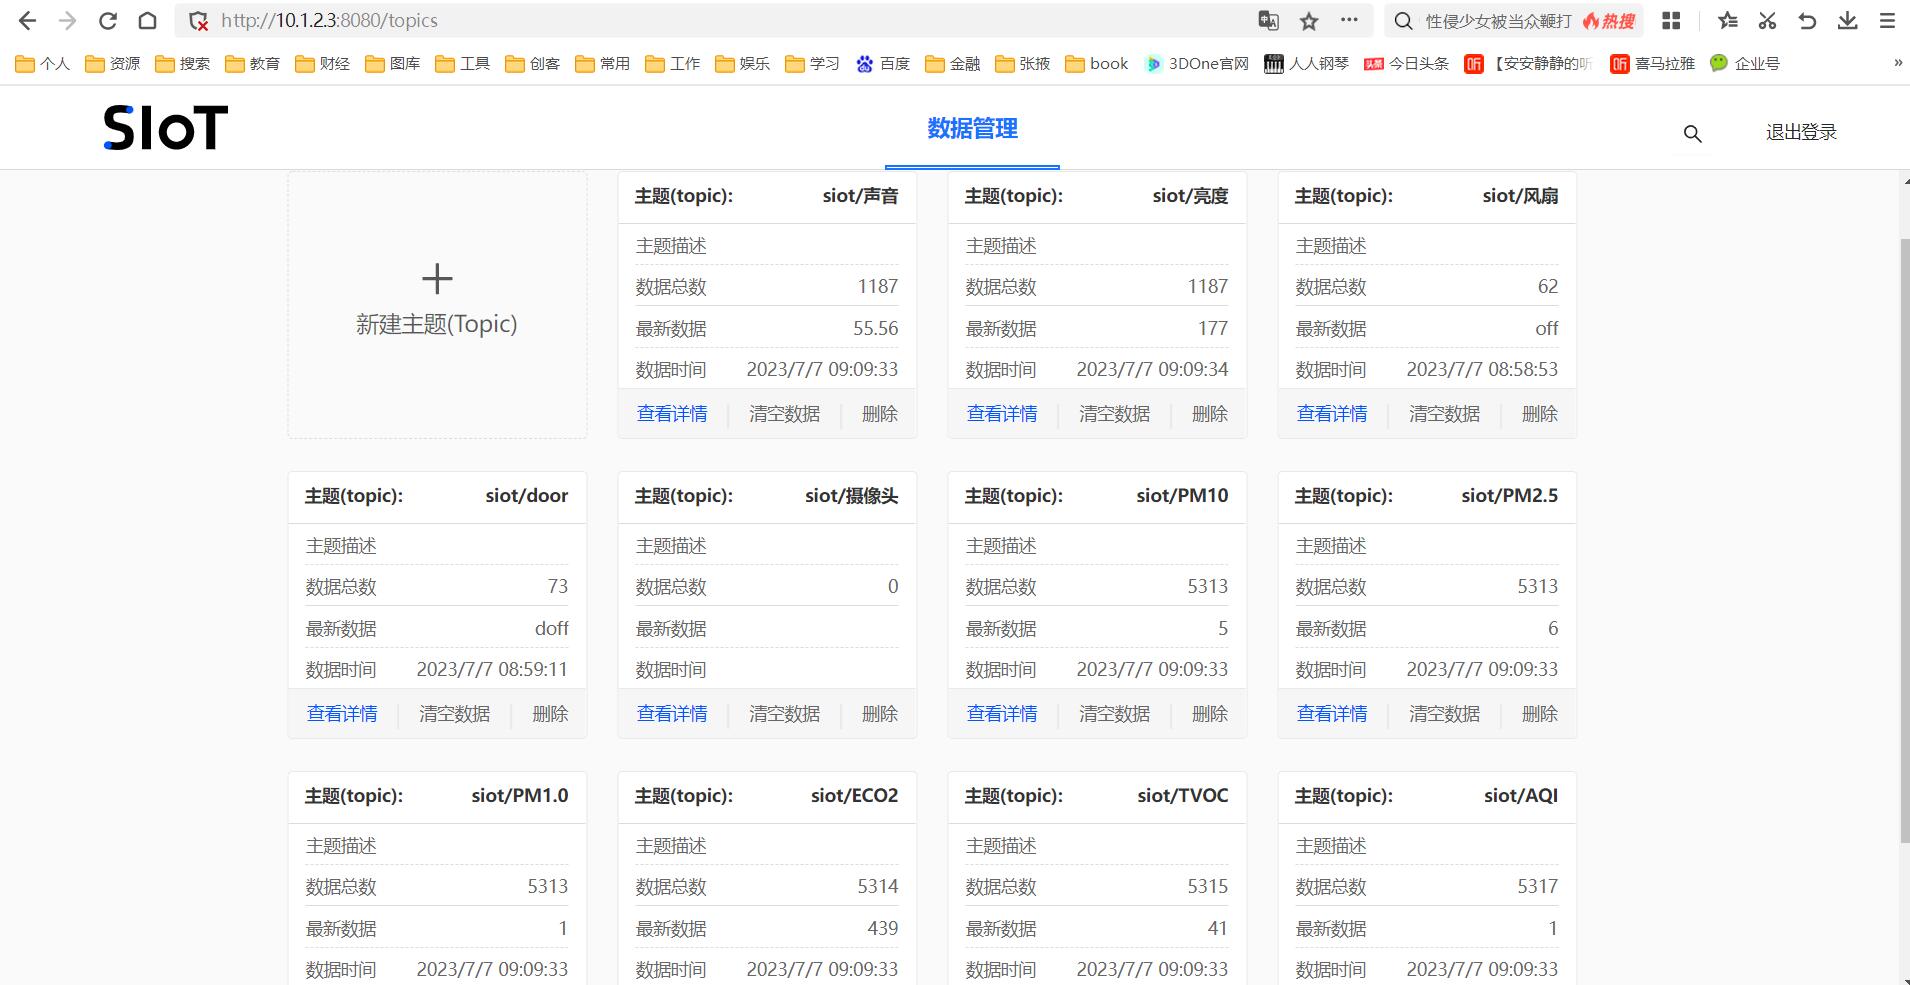Click the siot/AQI topic title

1521,796
